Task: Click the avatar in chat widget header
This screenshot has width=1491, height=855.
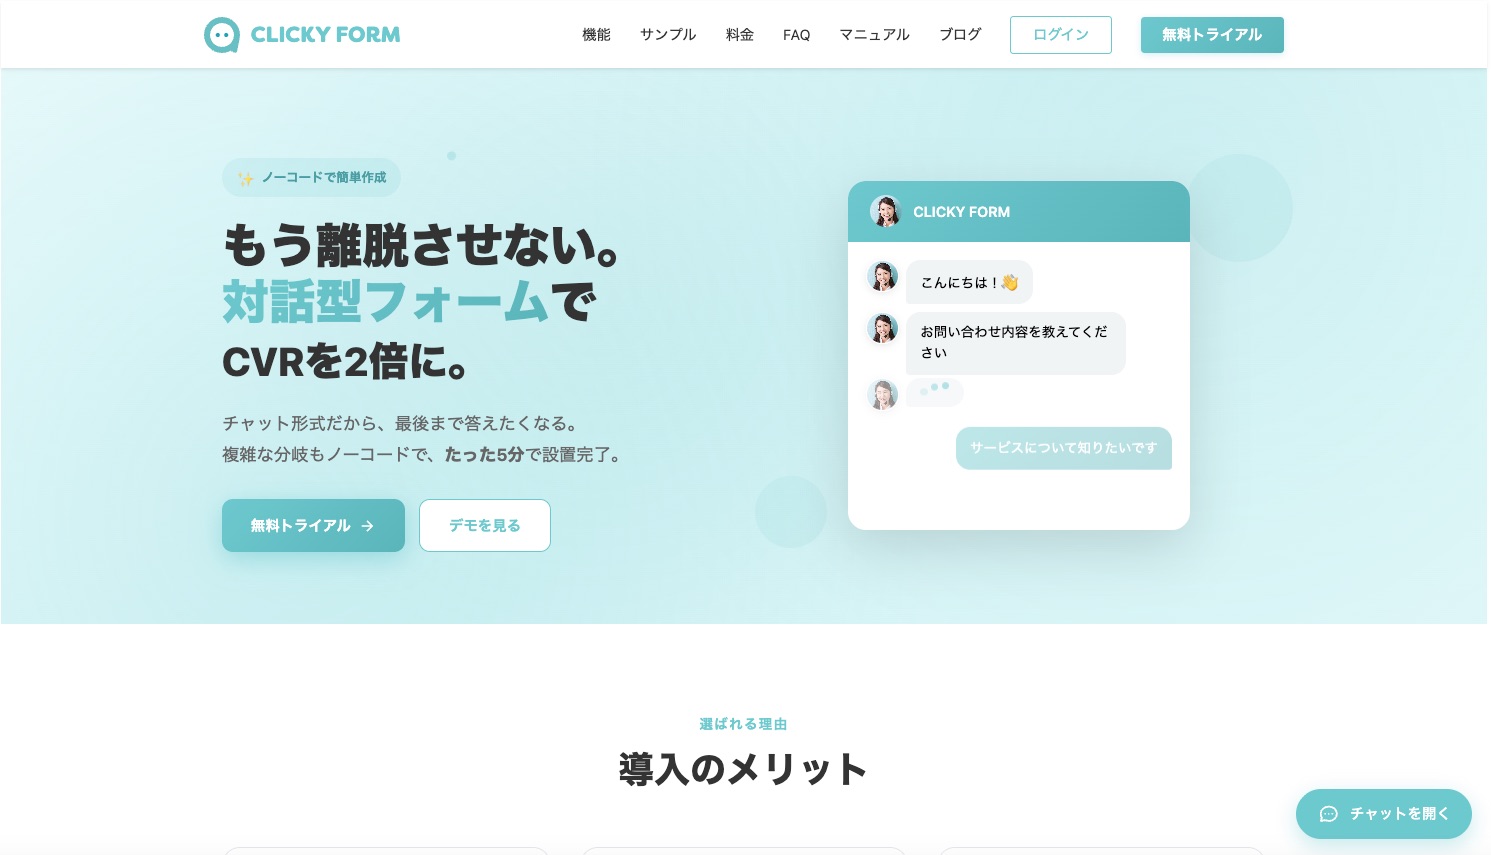Action: coord(885,211)
